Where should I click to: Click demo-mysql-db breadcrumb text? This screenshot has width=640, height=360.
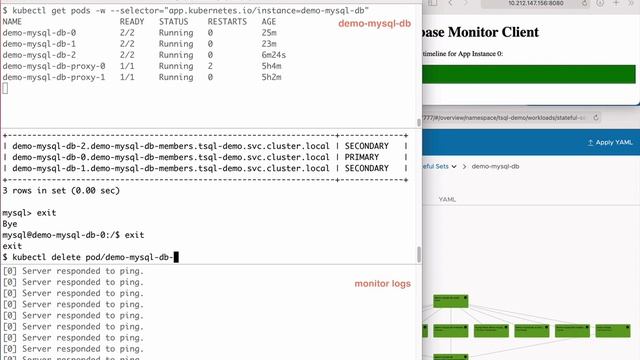[496, 167]
